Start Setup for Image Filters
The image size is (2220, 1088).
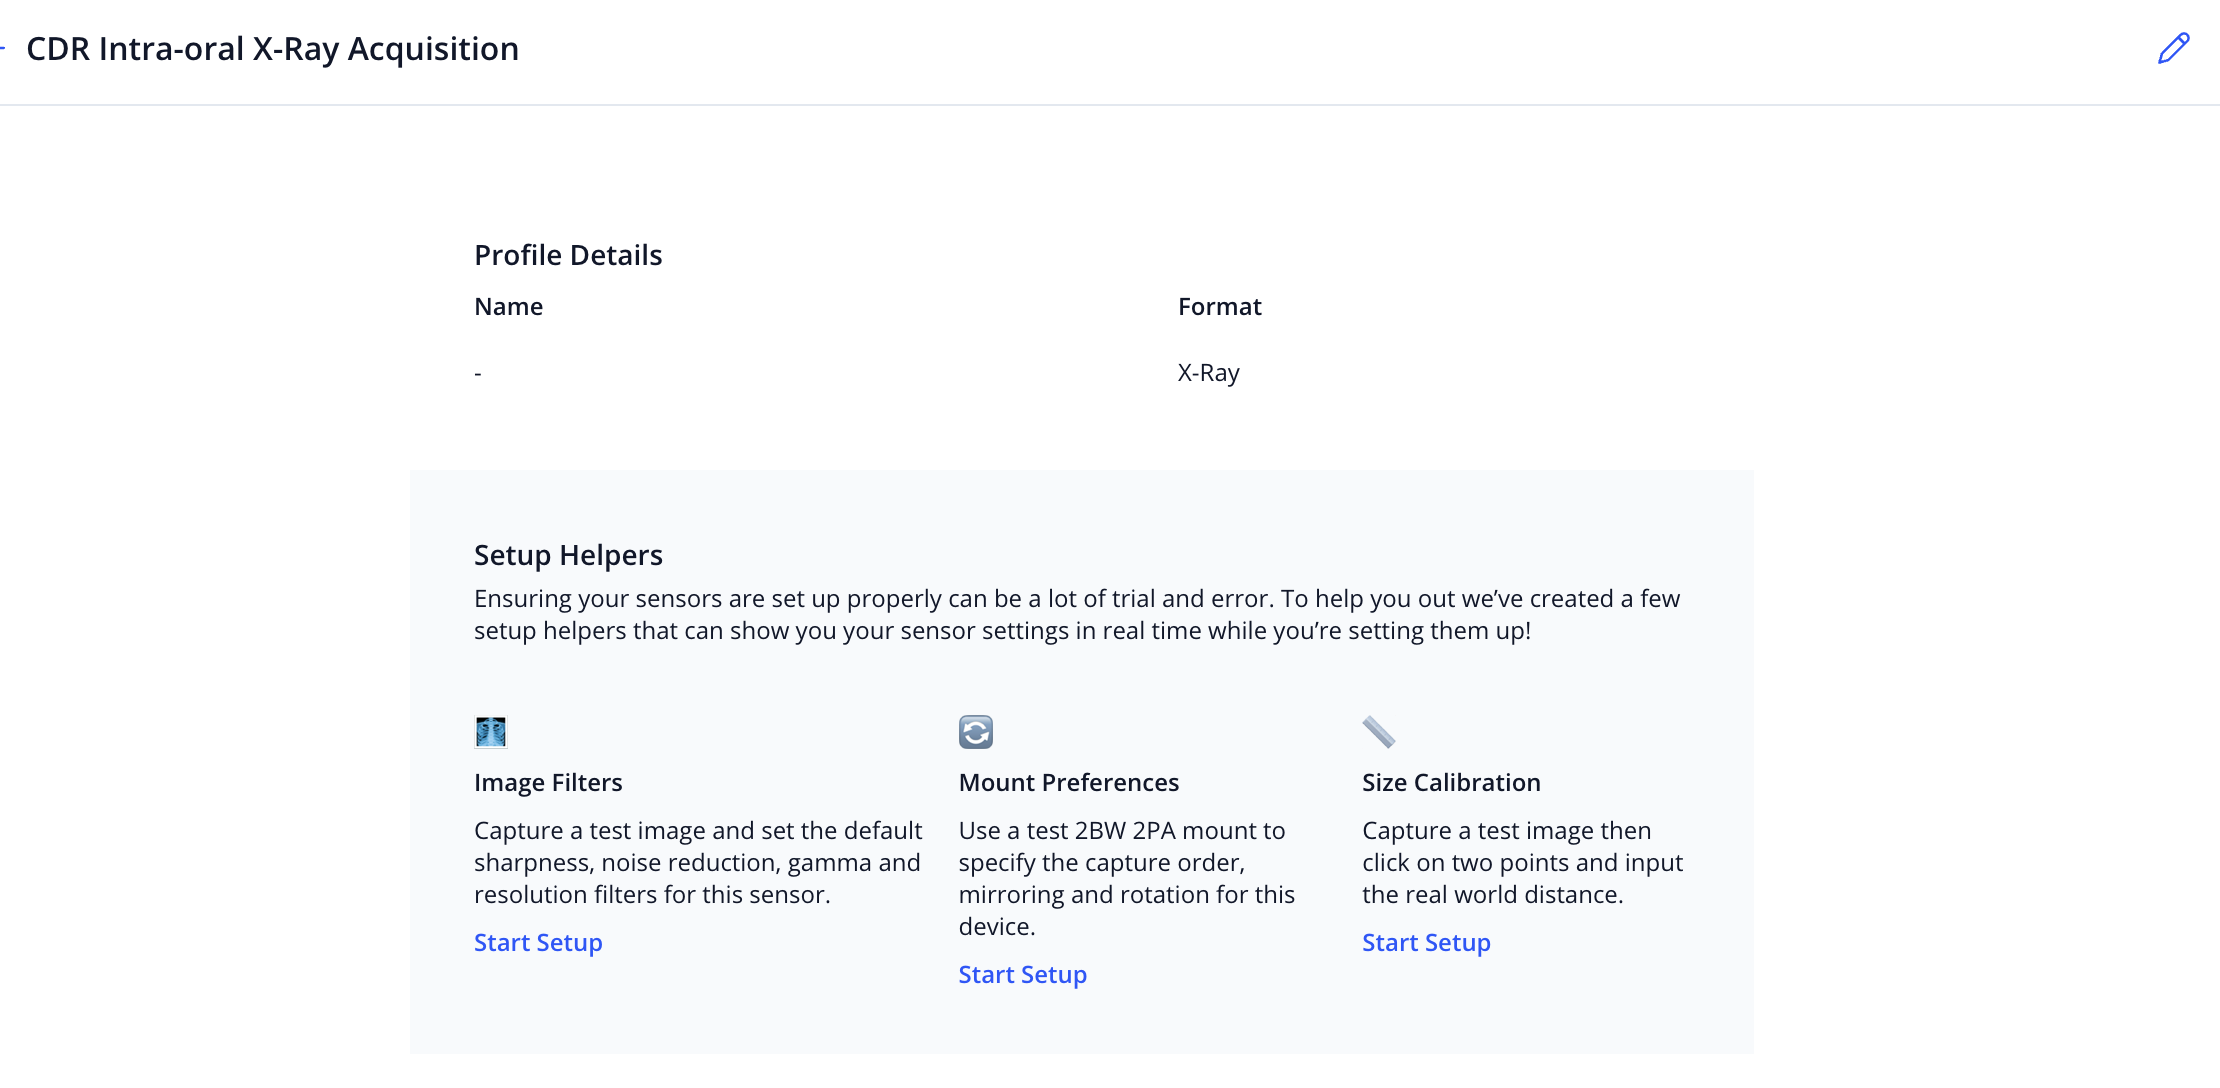click(x=538, y=942)
